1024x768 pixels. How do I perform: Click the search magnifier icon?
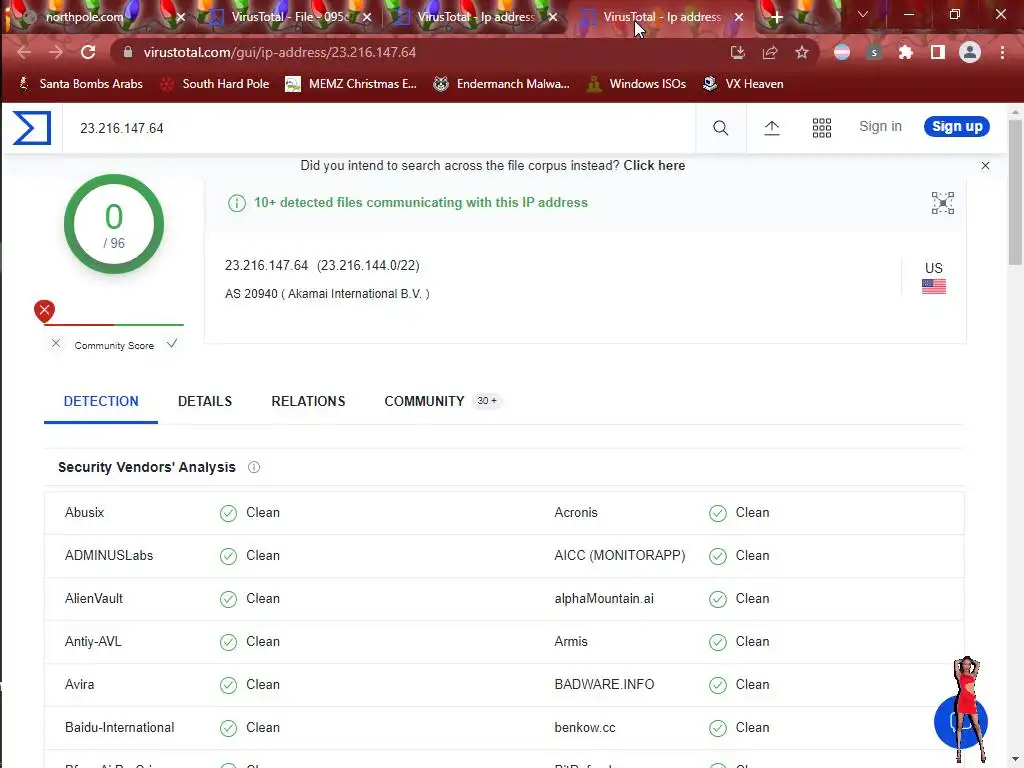[720, 128]
